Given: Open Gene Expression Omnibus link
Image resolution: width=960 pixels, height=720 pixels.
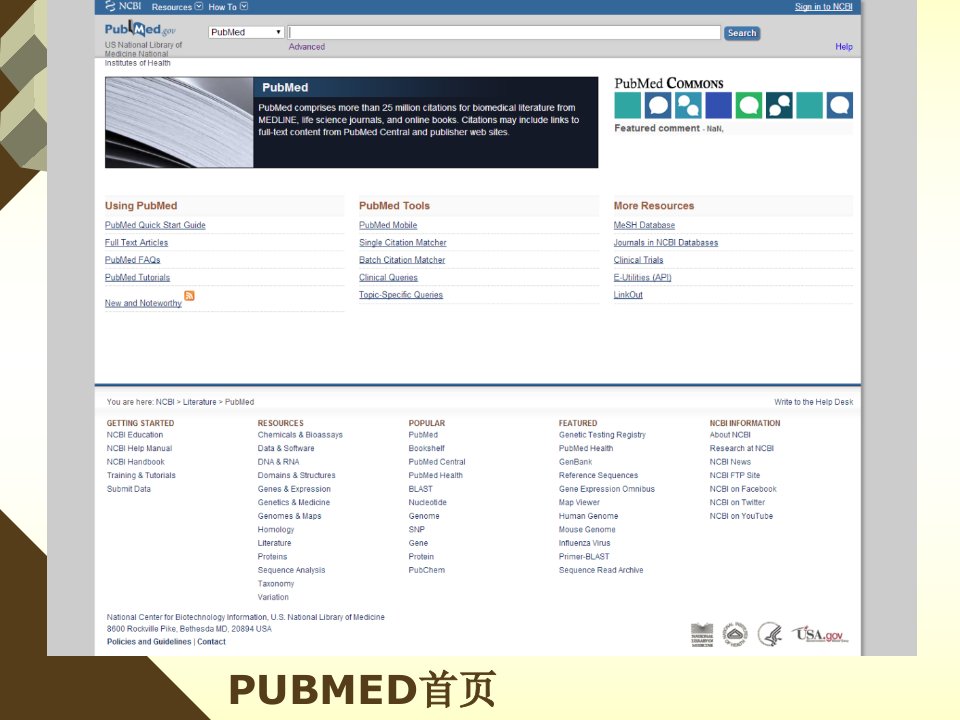Looking at the screenshot, I should click(607, 489).
